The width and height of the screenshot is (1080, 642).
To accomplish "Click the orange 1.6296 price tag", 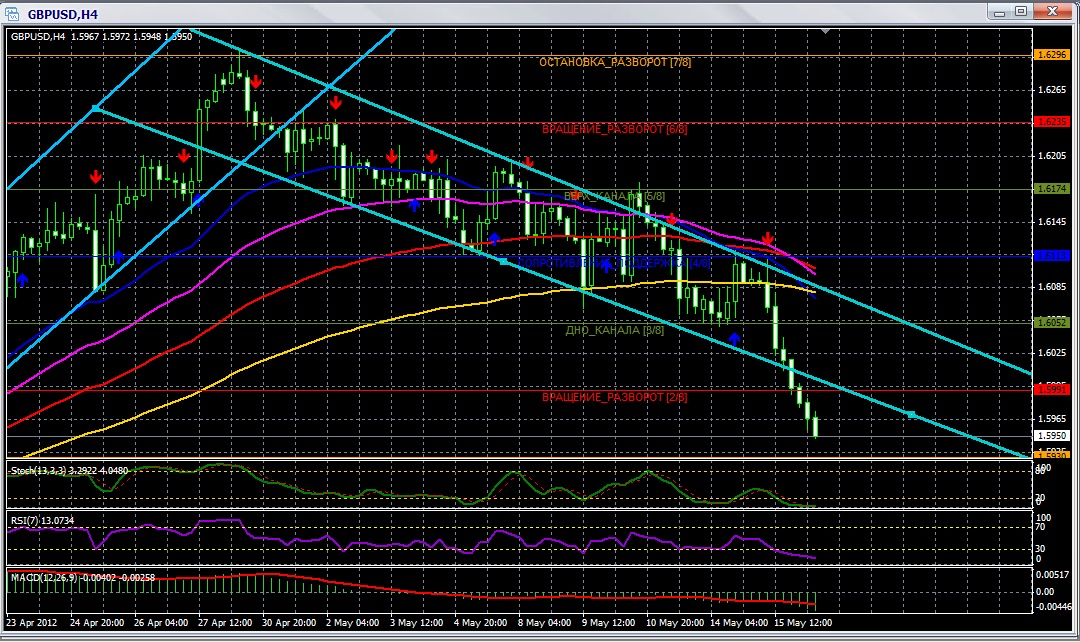I will [1051, 54].
